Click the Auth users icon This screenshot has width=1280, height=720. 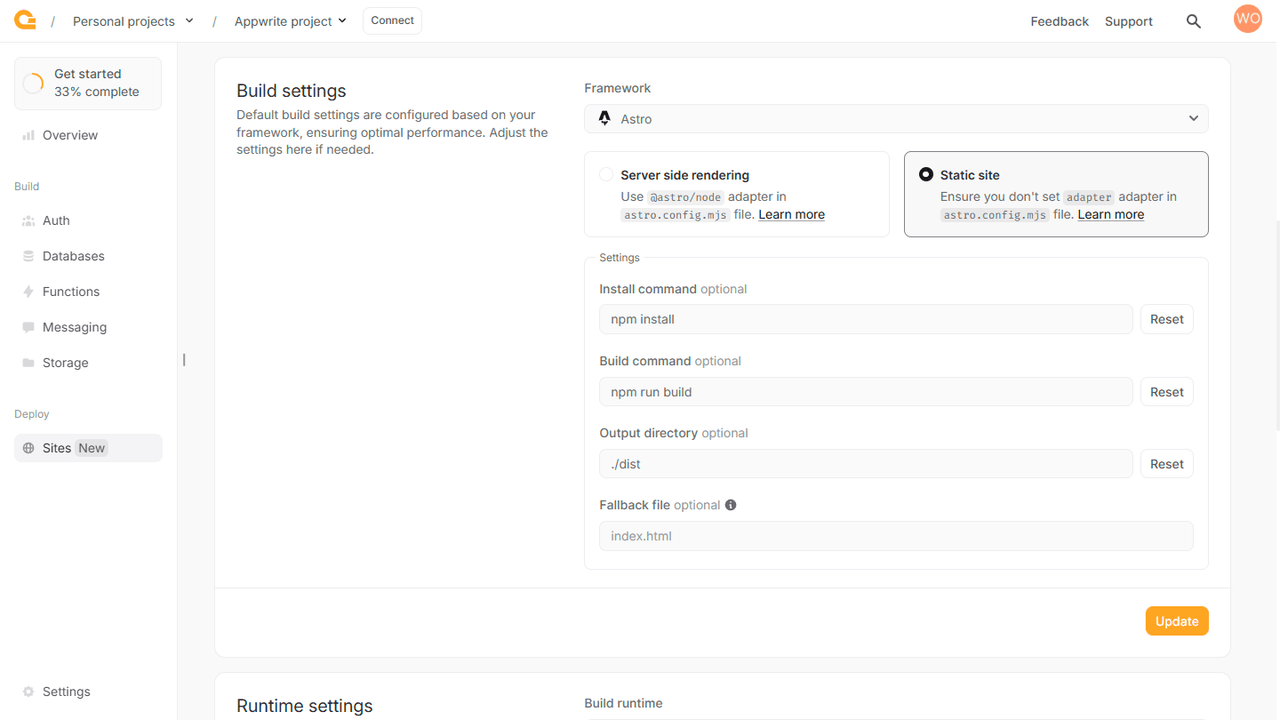tap(28, 221)
